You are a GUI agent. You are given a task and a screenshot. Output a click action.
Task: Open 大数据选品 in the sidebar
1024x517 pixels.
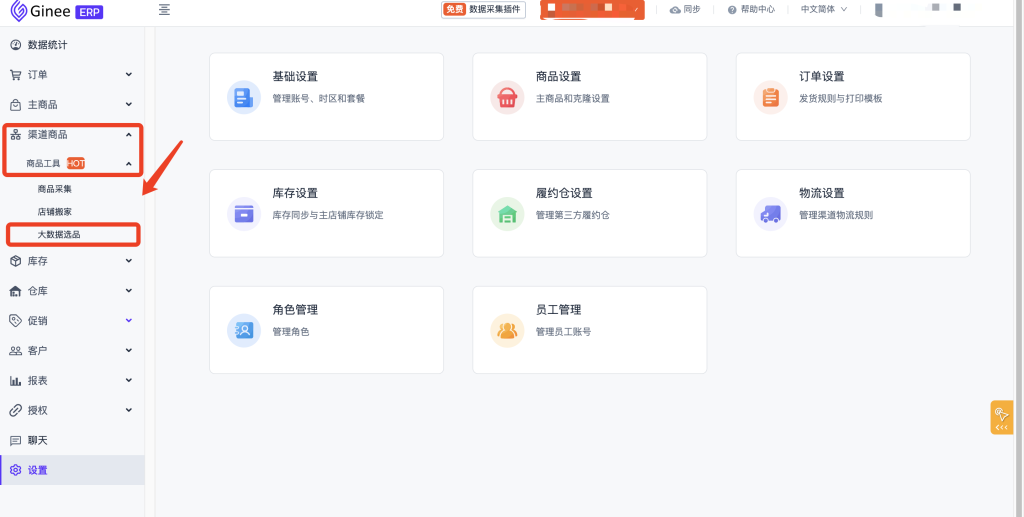(59, 234)
